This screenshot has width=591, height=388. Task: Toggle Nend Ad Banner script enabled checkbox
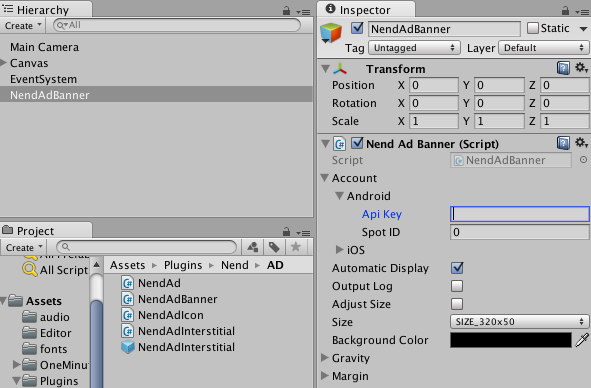point(357,143)
